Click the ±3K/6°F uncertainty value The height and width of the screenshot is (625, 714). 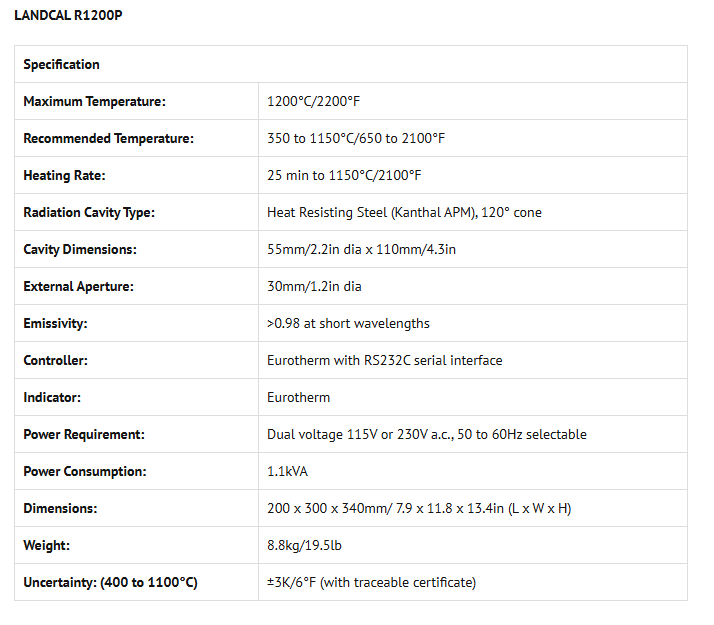[371, 582]
